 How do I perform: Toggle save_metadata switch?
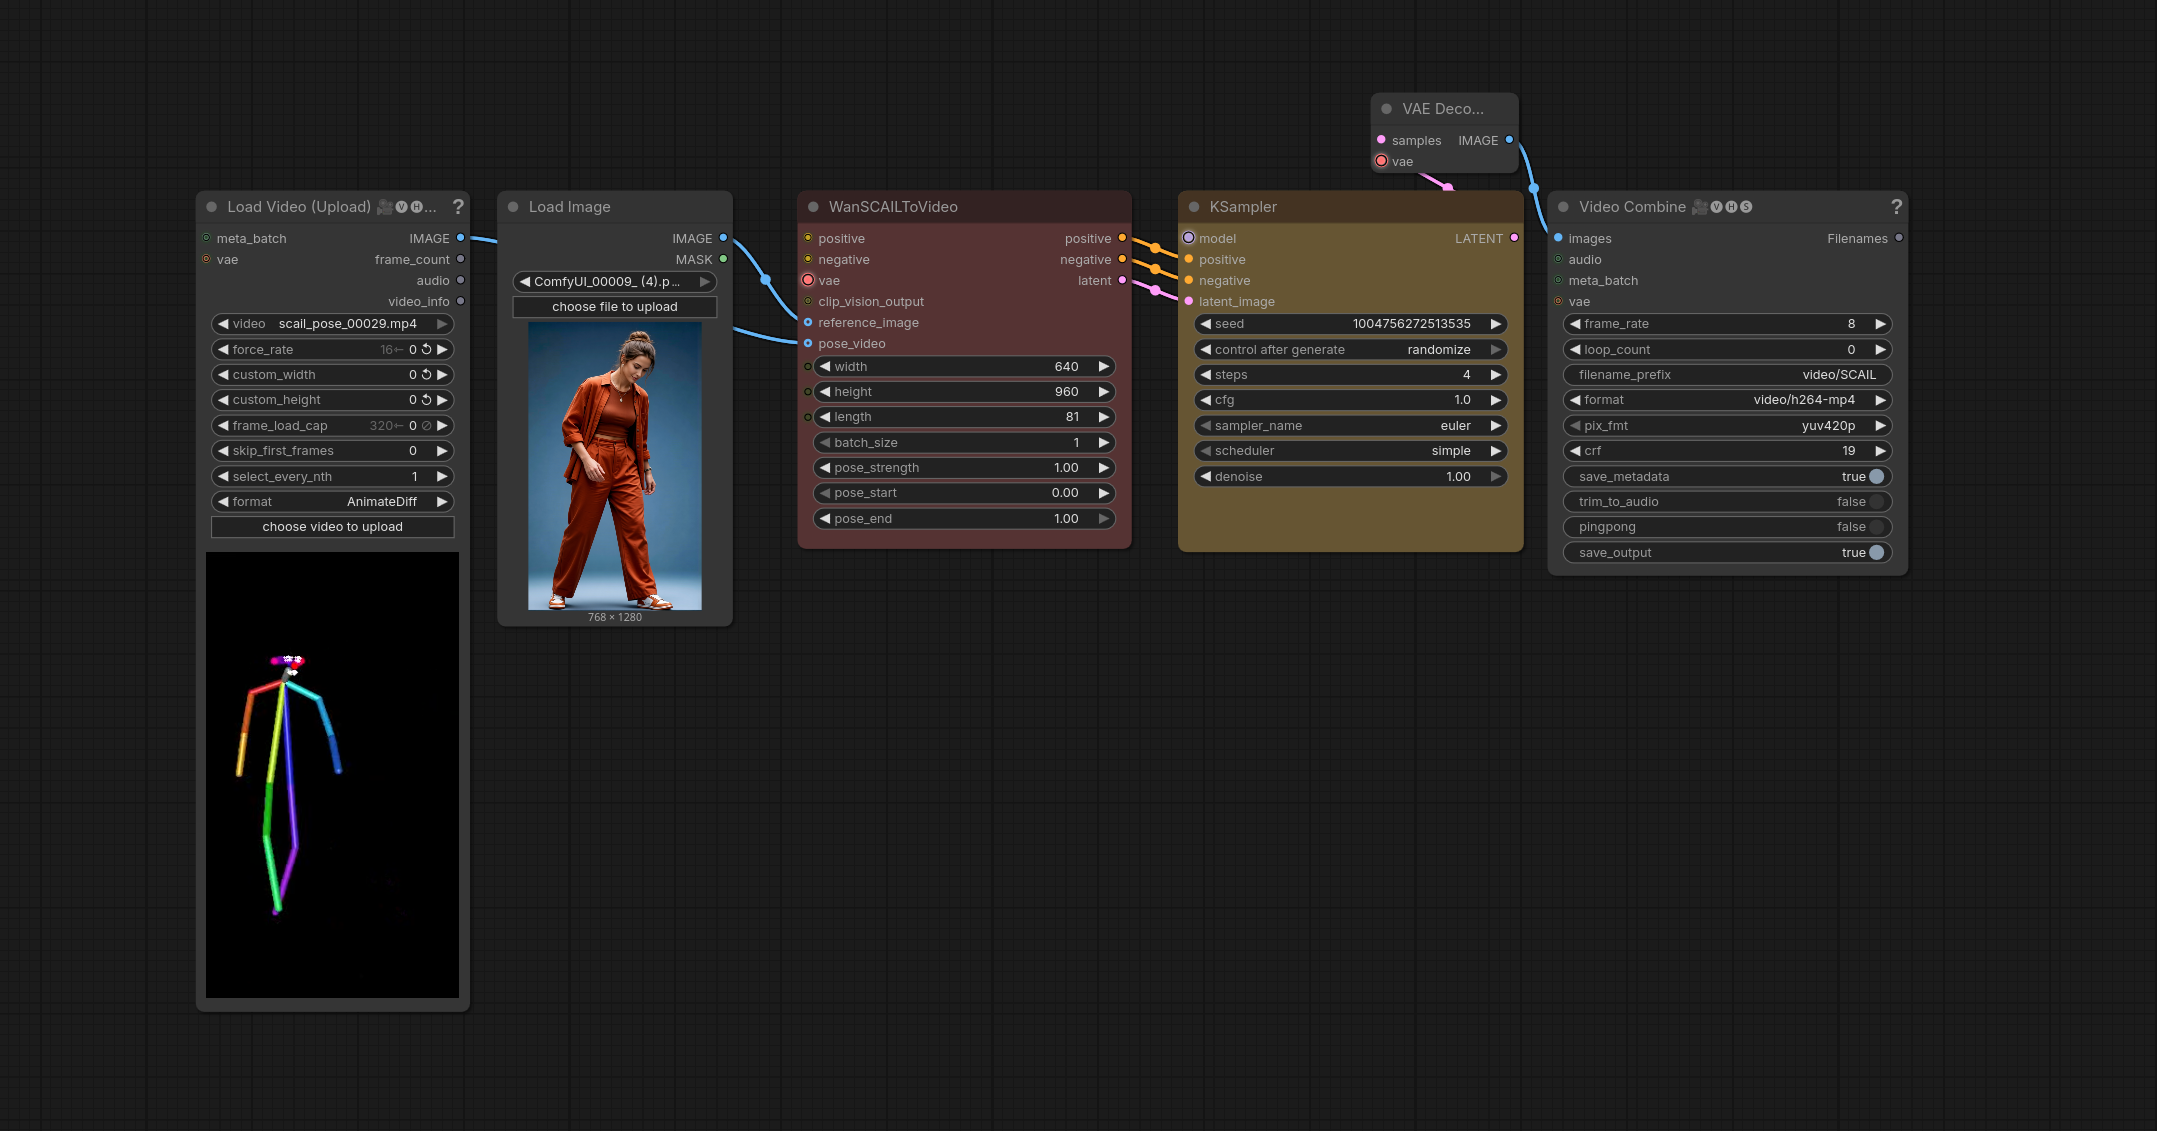tap(1876, 477)
